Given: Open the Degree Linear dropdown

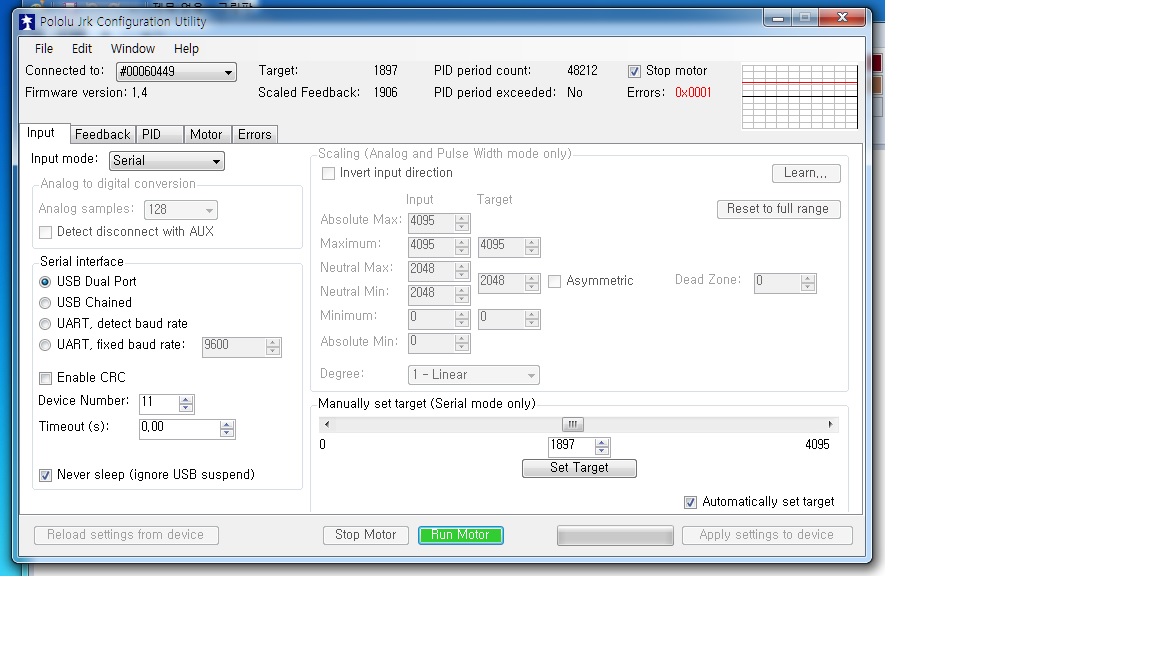Looking at the screenshot, I should pos(473,375).
